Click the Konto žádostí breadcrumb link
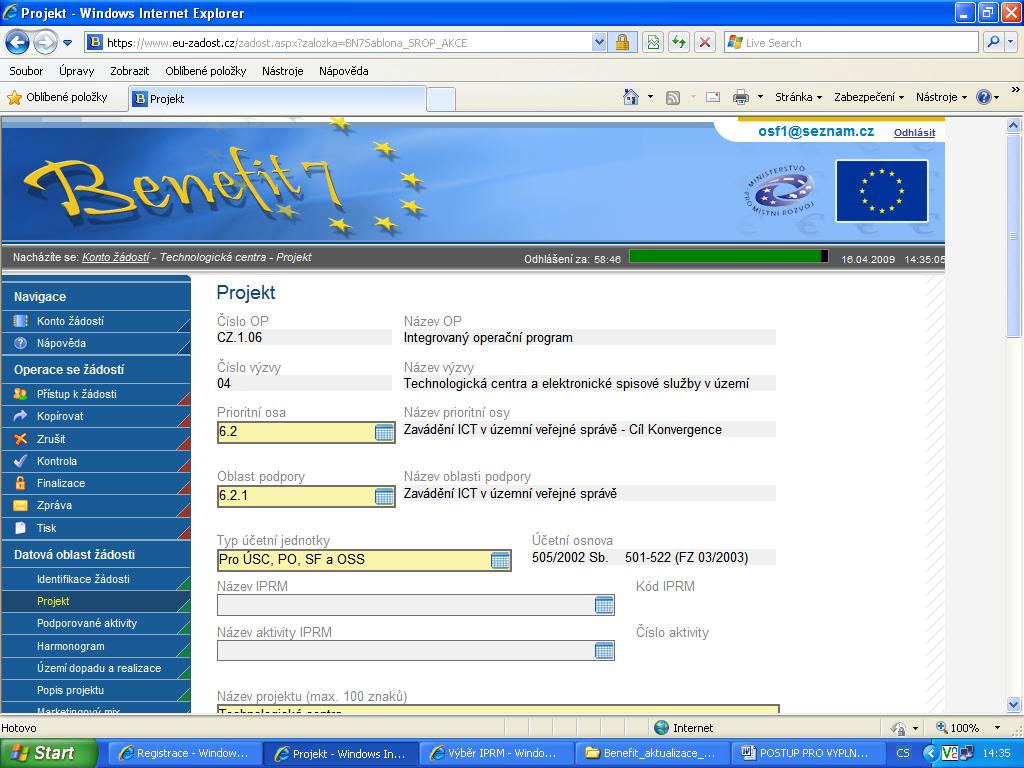This screenshot has height=768, width=1024. pos(116,257)
